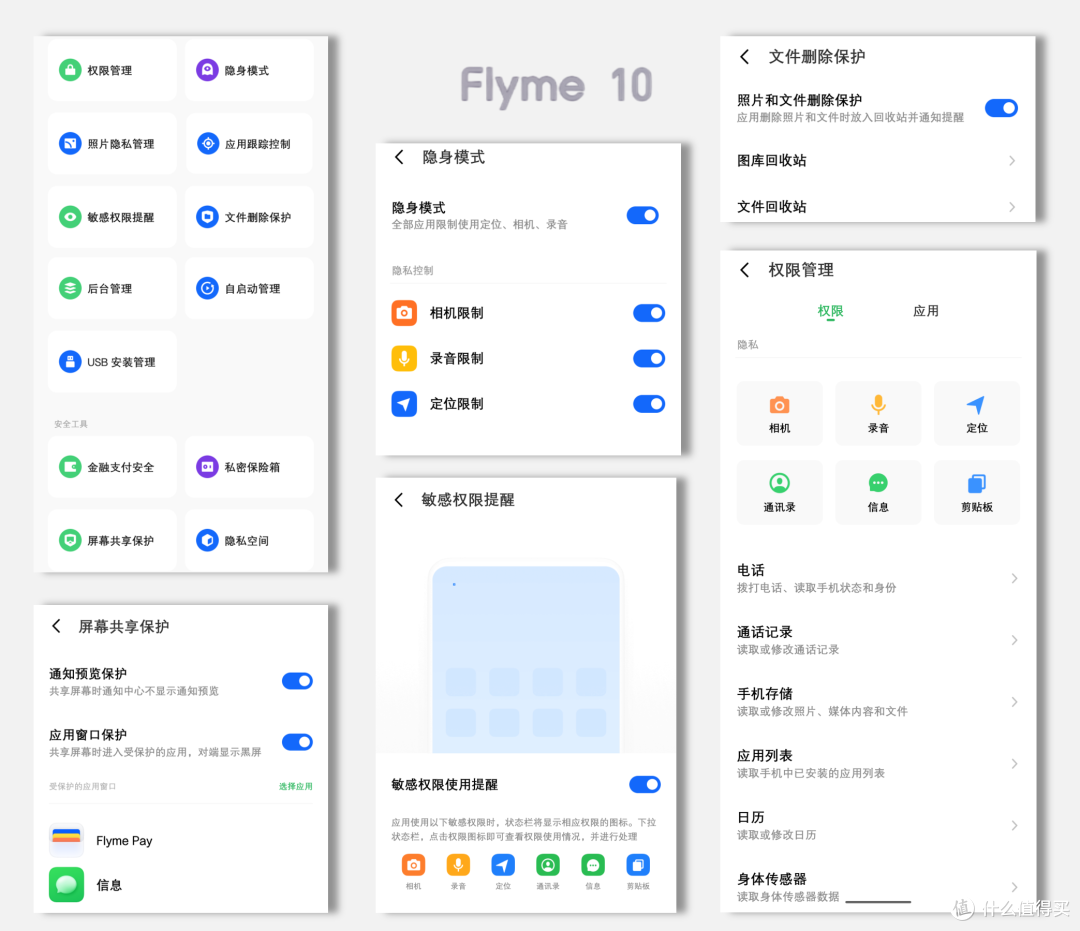Open 剪贴板 permission tile in 权限管理

click(977, 492)
